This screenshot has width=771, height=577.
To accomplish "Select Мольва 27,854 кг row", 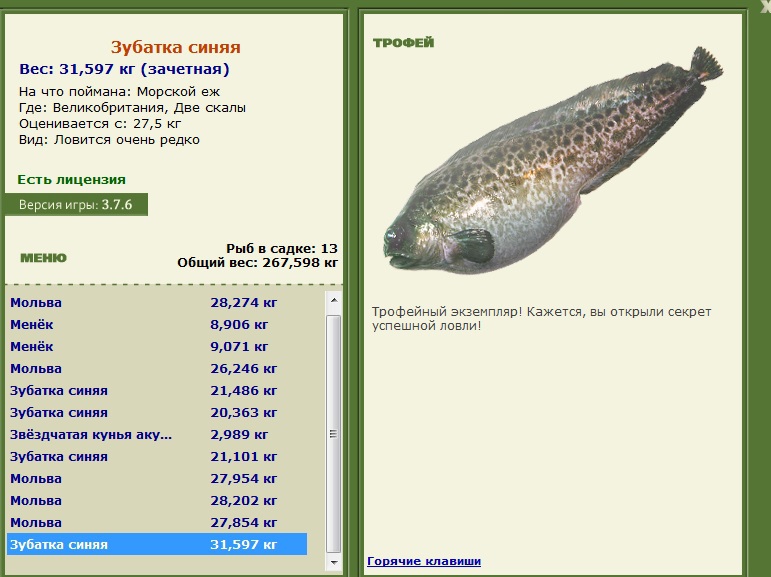I will 157,522.
